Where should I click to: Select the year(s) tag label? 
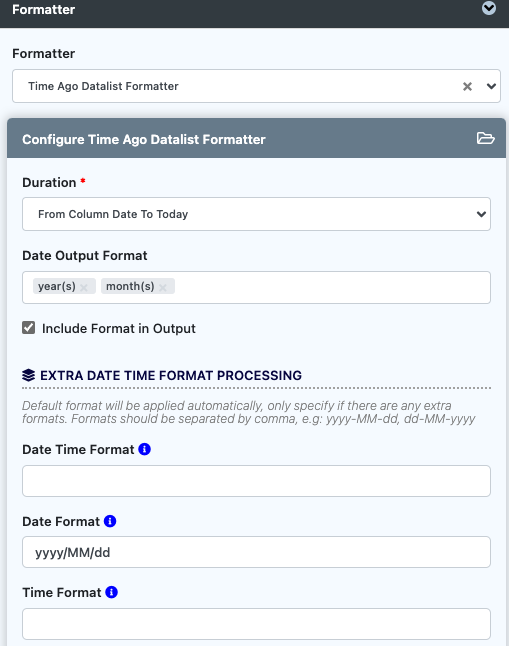pos(56,286)
